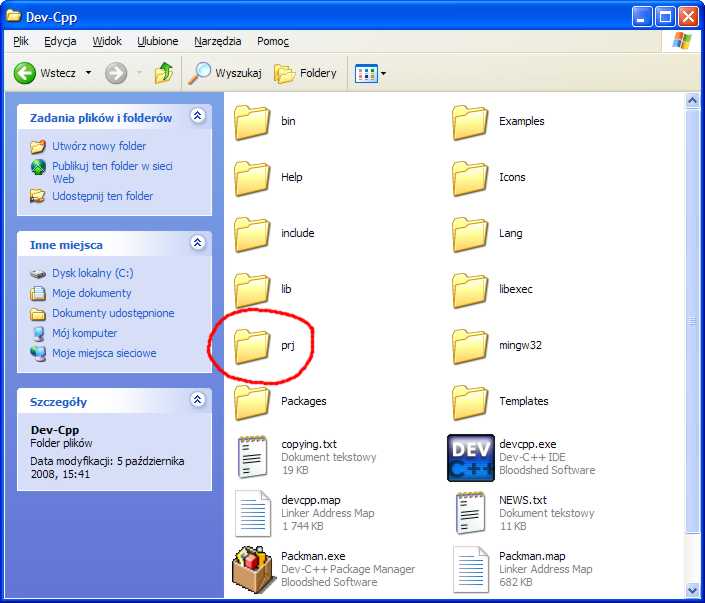The image size is (705, 603).
Task: Click the Up folder toolbar icon
Action: pyautogui.click(x=164, y=73)
